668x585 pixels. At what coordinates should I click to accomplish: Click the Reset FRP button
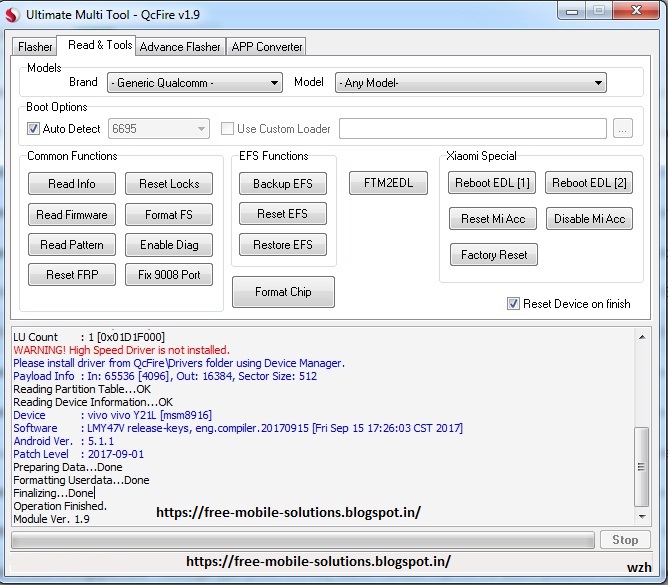pyautogui.click(x=72, y=274)
